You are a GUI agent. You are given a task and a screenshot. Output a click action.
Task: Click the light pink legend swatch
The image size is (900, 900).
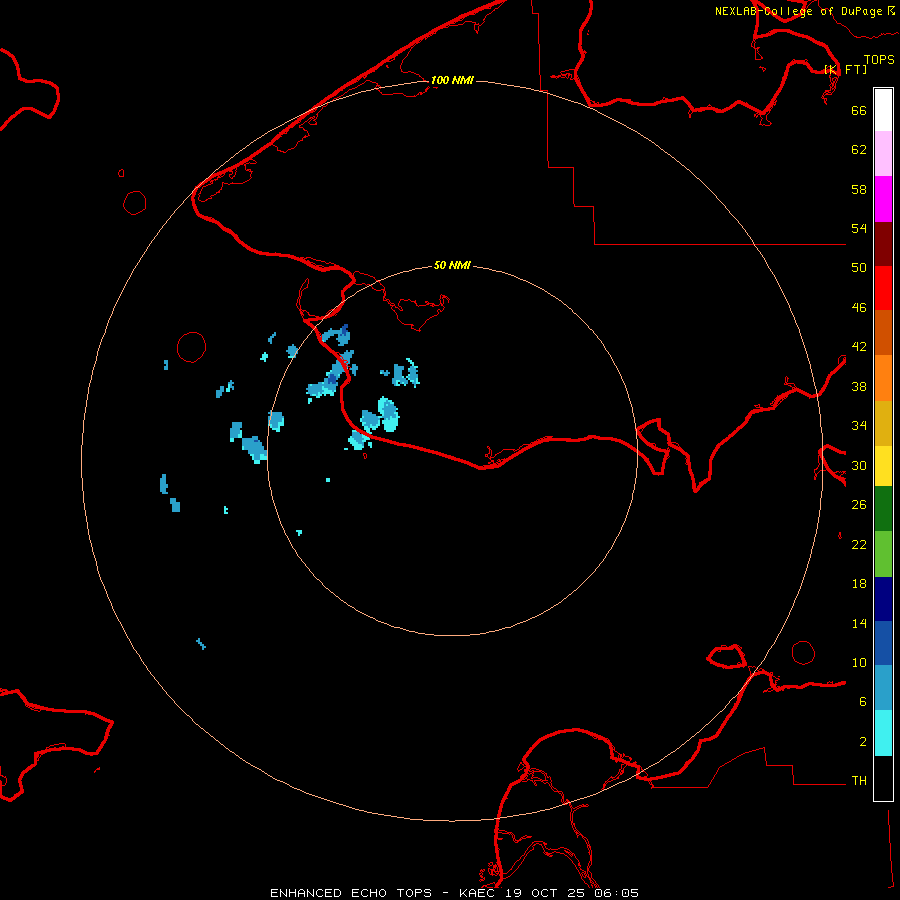coord(883,153)
